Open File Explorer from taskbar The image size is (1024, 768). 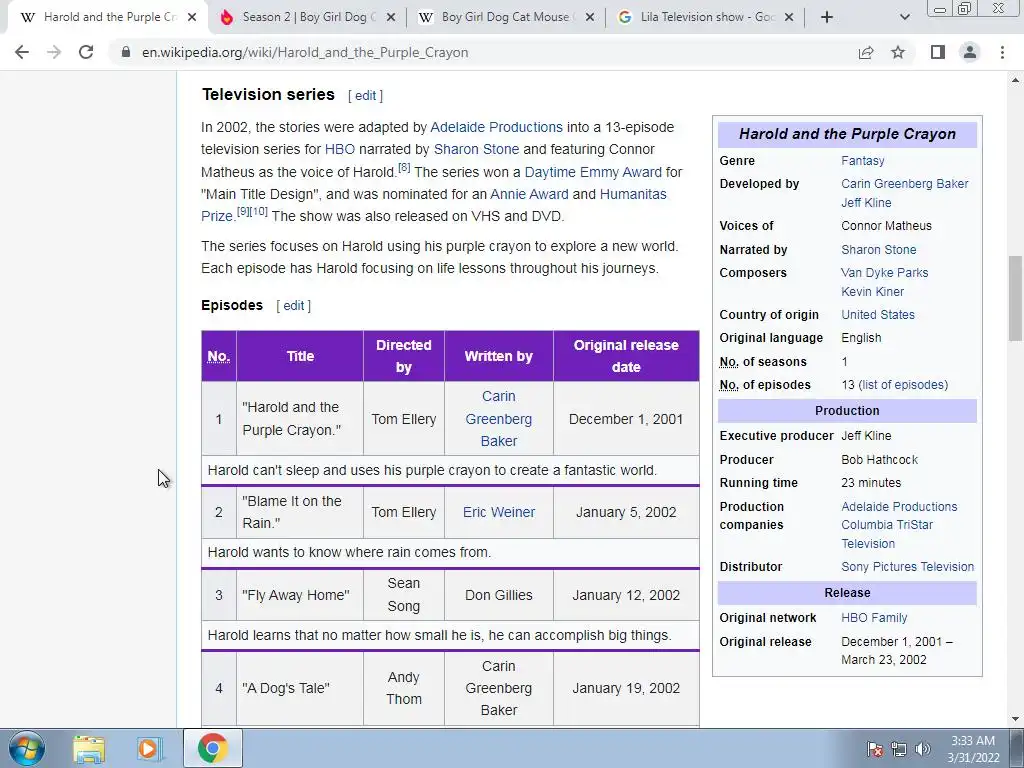89,749
